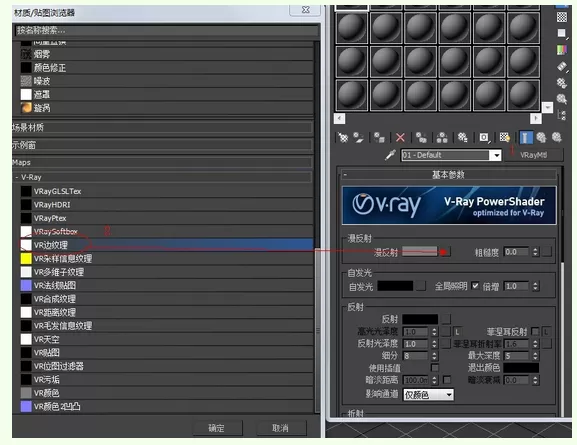Click the diffuse map slot button

point(445,252)
